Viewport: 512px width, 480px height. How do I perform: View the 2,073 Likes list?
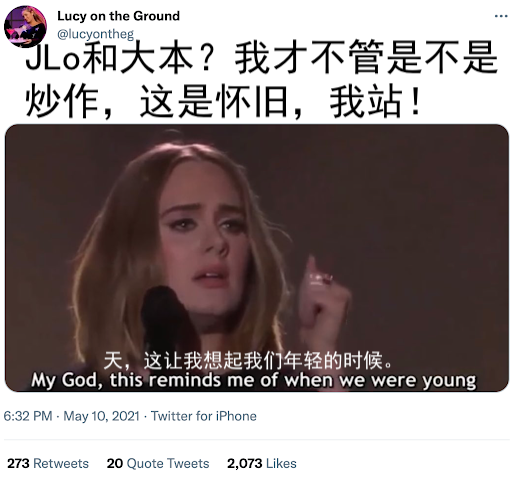point(262,463)
